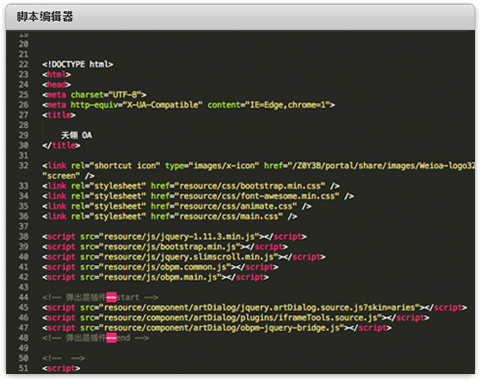Click the "screen" /> continuation line
The width and height of the screenshot is (481, 381).
[68, 176]
